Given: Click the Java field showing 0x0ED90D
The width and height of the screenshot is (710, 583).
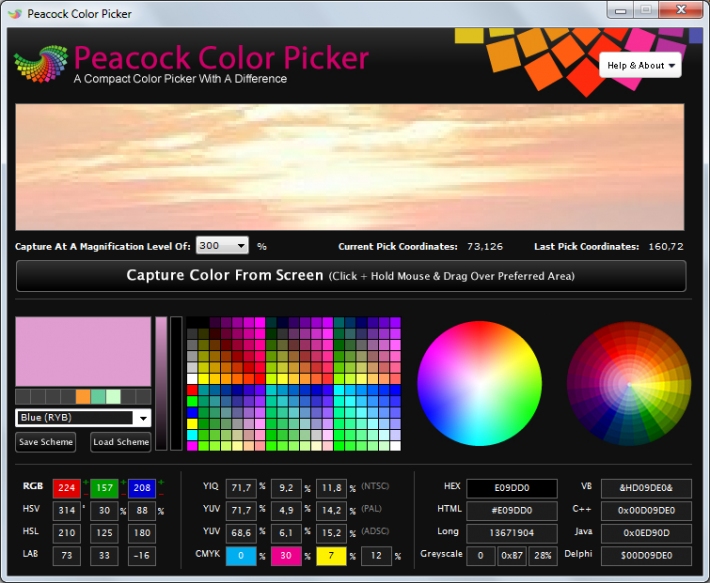Looking at the screenshot, I should pos(646,533).
